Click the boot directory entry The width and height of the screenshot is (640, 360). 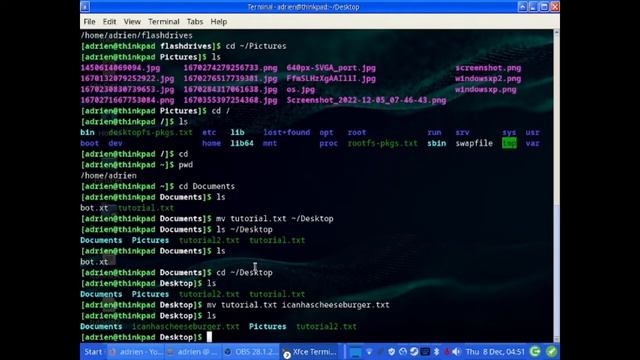pyautogui.click(x=90, y=143)
